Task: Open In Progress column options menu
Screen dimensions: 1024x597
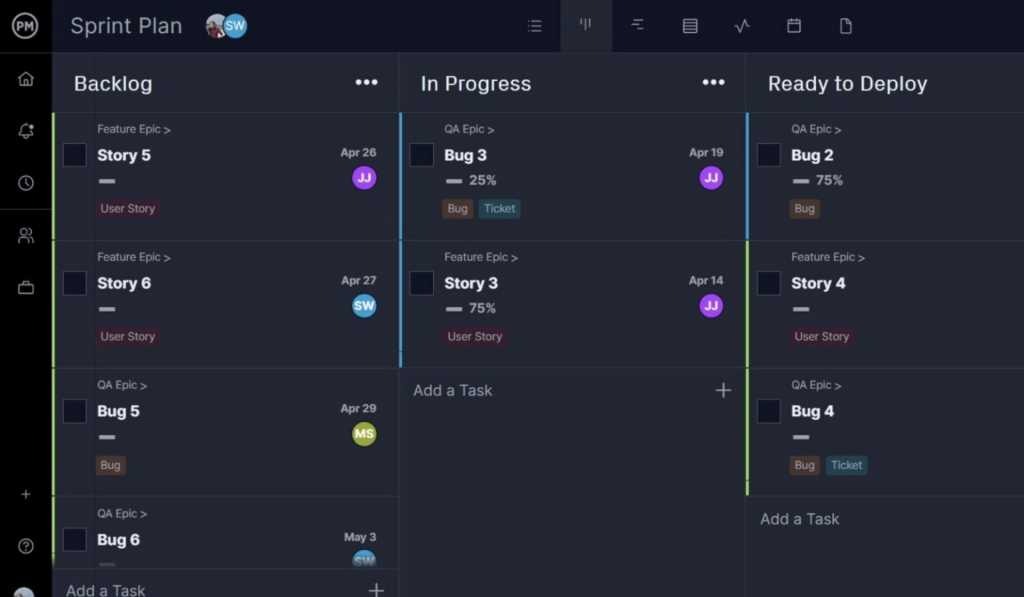Action: [713, 82]
